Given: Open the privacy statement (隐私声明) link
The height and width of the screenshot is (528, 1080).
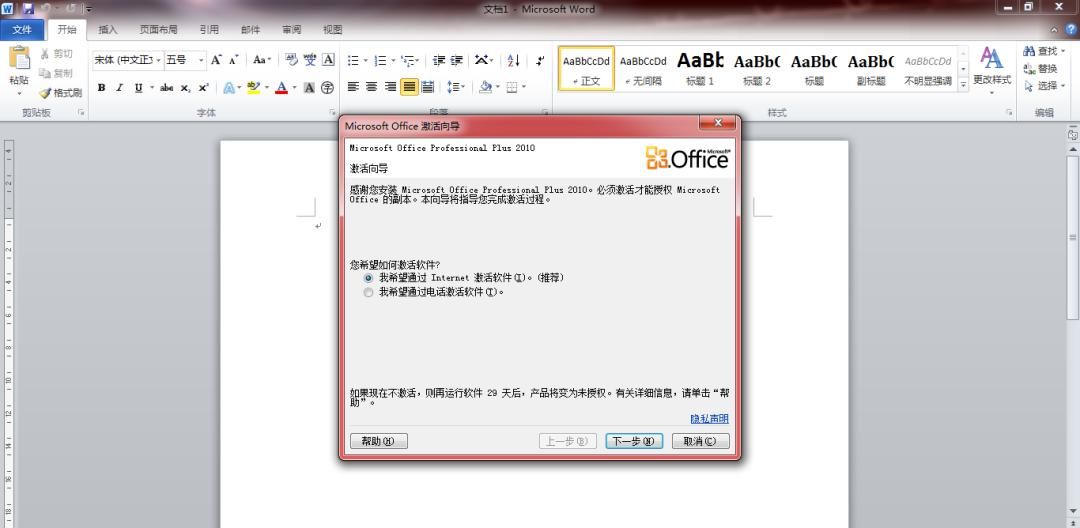Looking at the screenshot, I should pyautogui.click(x=709, y=419).
